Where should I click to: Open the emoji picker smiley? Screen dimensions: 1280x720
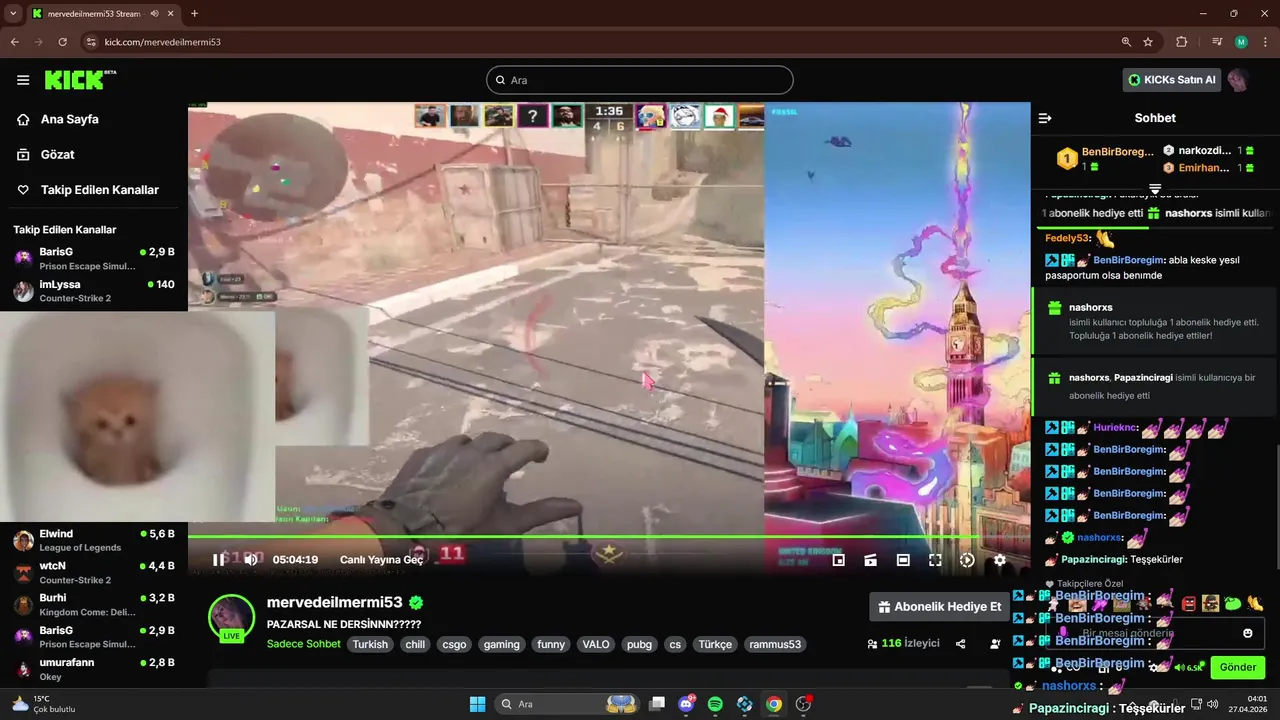(1247, 633)
